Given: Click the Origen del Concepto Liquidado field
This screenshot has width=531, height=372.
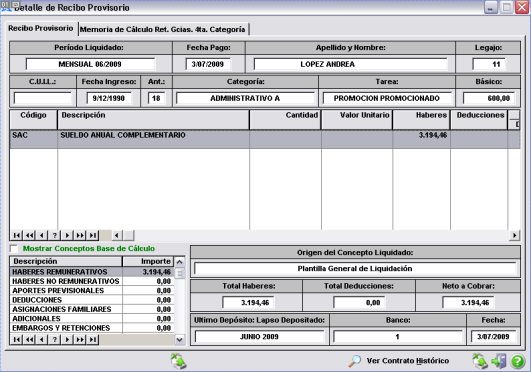Looking at the screenshot, I should (x=355, y=269).
